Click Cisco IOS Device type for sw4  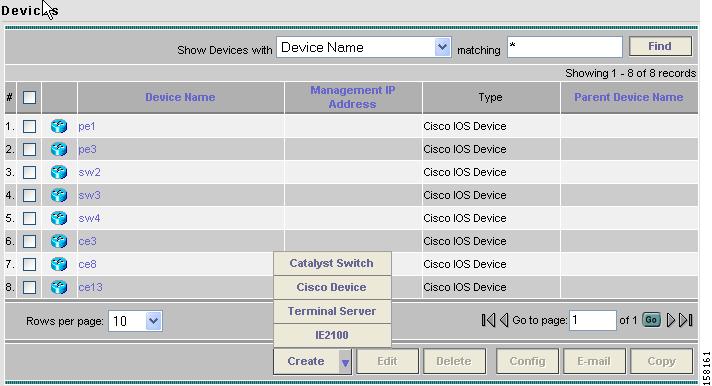click(x=465, y=218)
